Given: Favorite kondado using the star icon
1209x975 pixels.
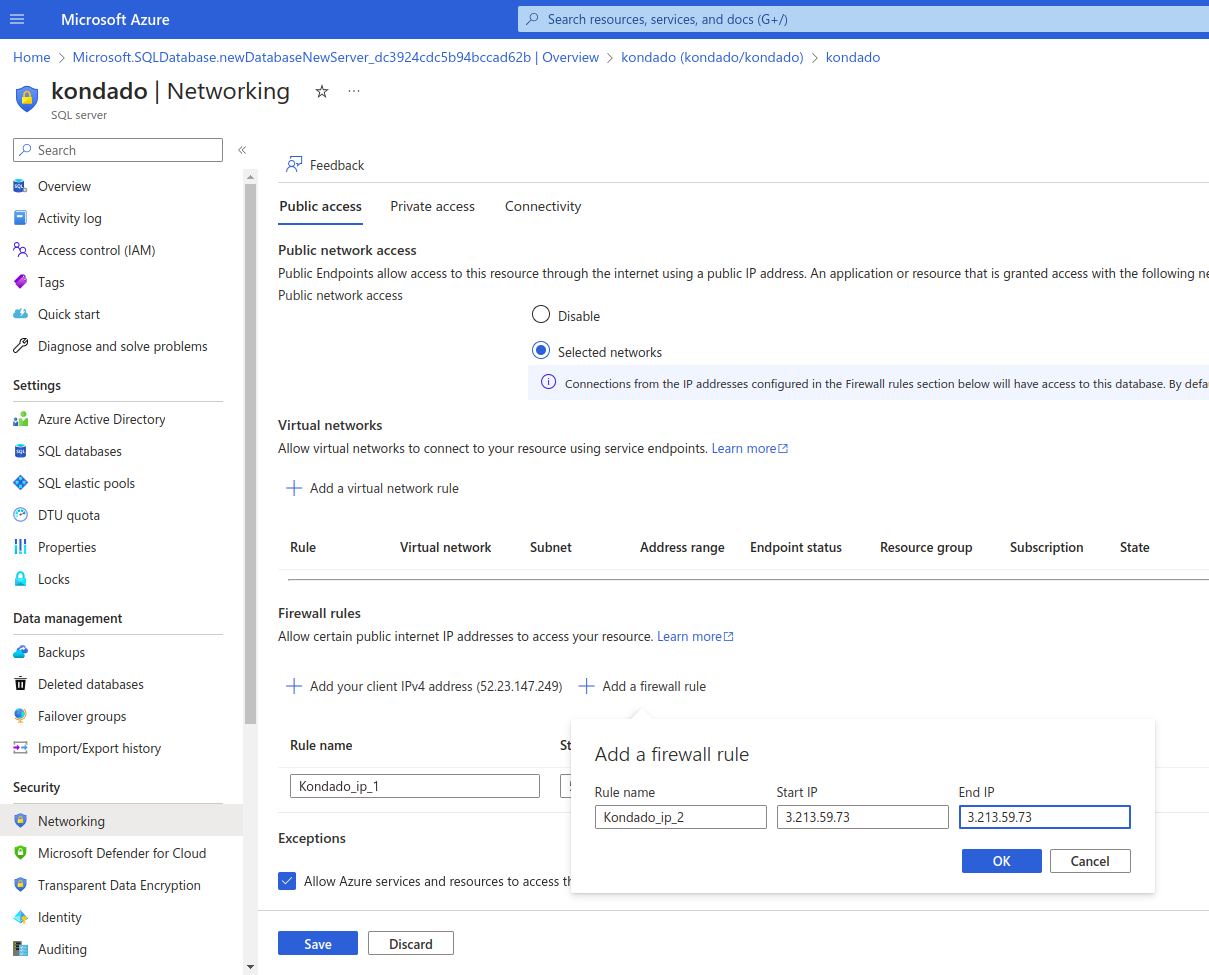Looking at the screenshot, I should (321, 90).
